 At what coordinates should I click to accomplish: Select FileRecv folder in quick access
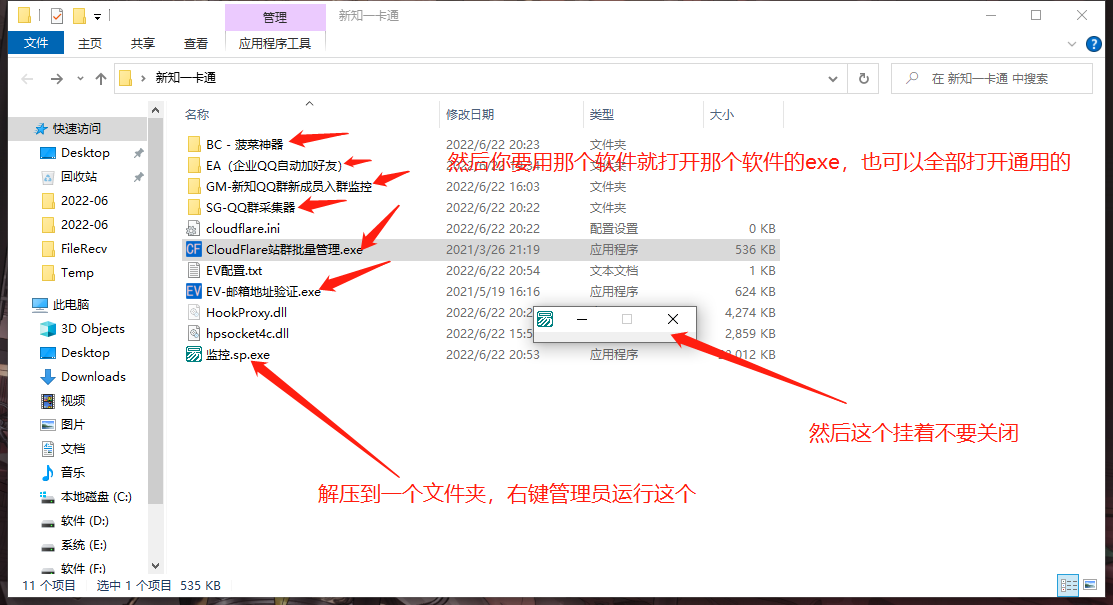click(x=84, y=249)
